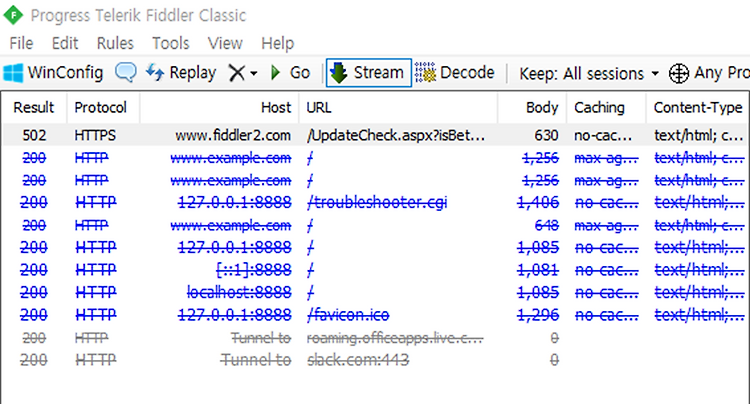Viewport: 750px width, 404px height.
Task: Click the Fiddler green diamond app icon
Action: coord(13,15)
